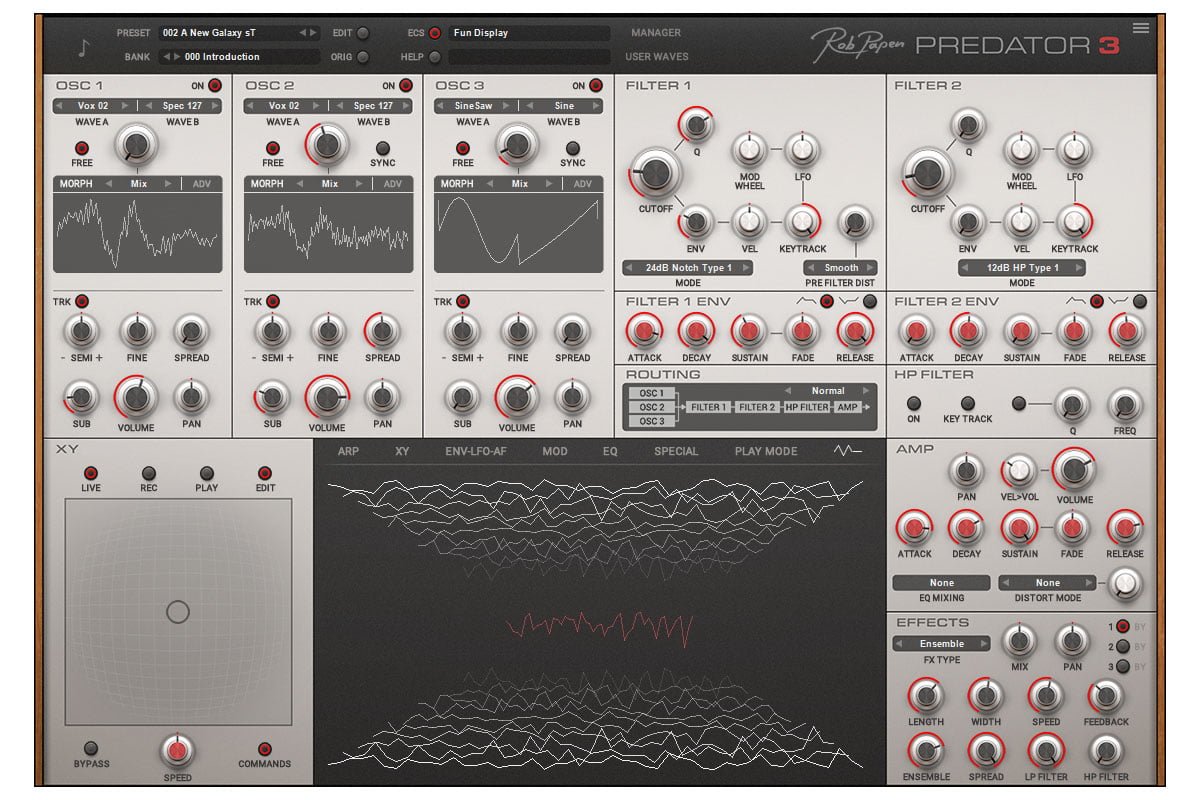The height and width of the screenshot is (800, 1200).
Task: Click the Filter 1 CUTOFF knob
Action: click(655, 172)
